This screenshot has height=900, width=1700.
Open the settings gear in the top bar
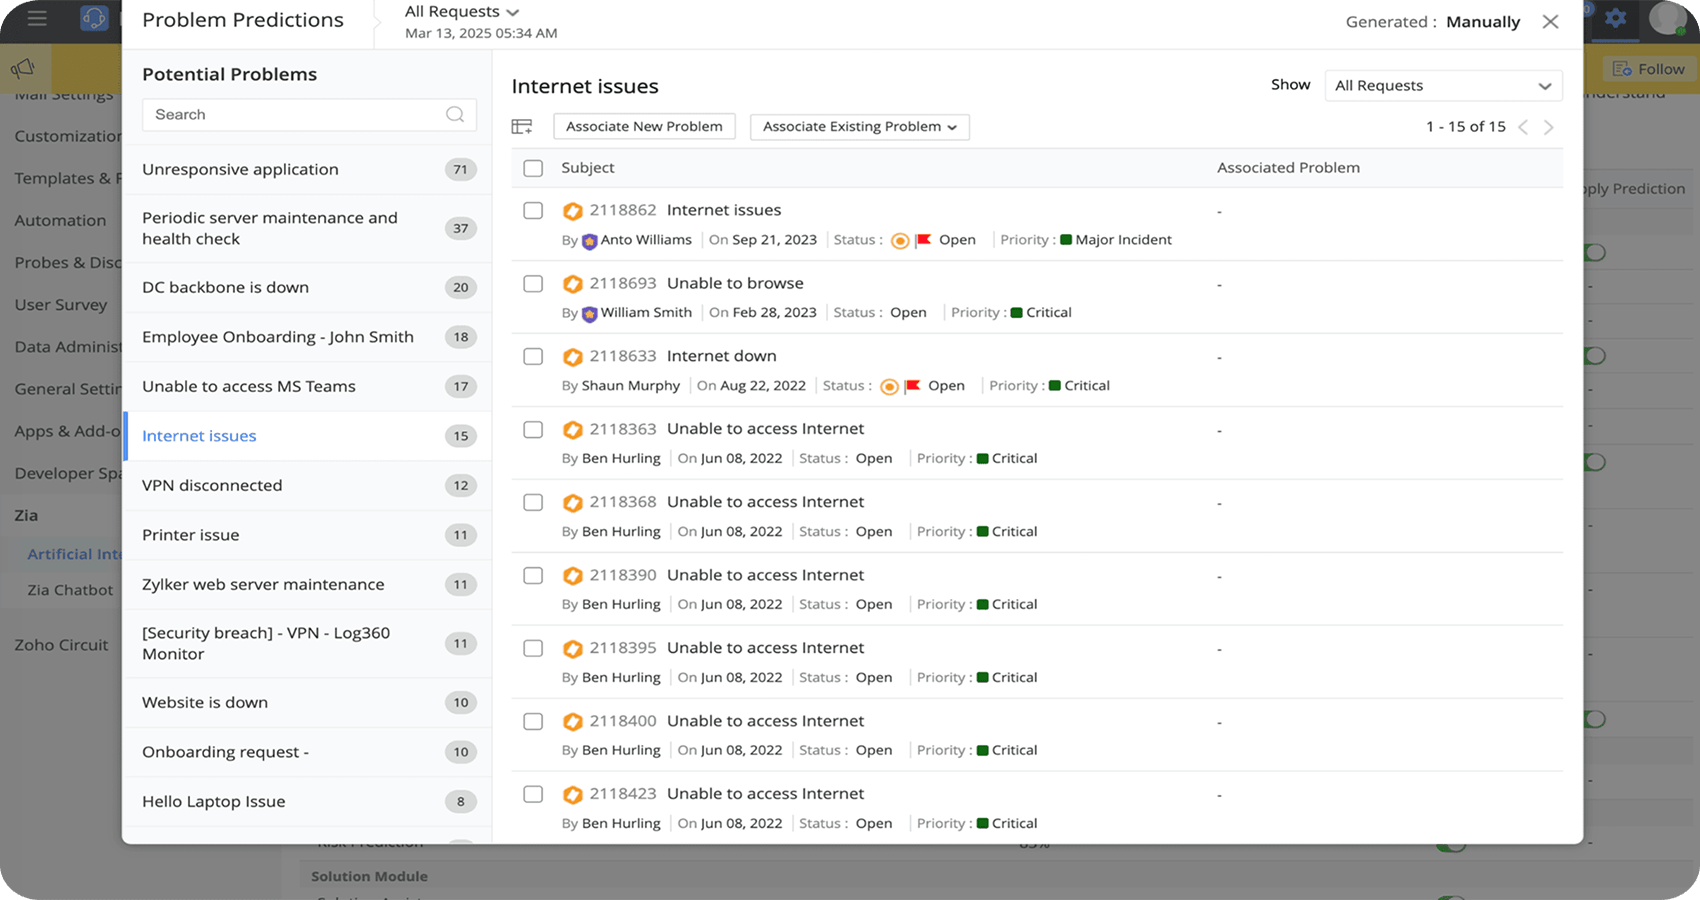(1617, 19)
